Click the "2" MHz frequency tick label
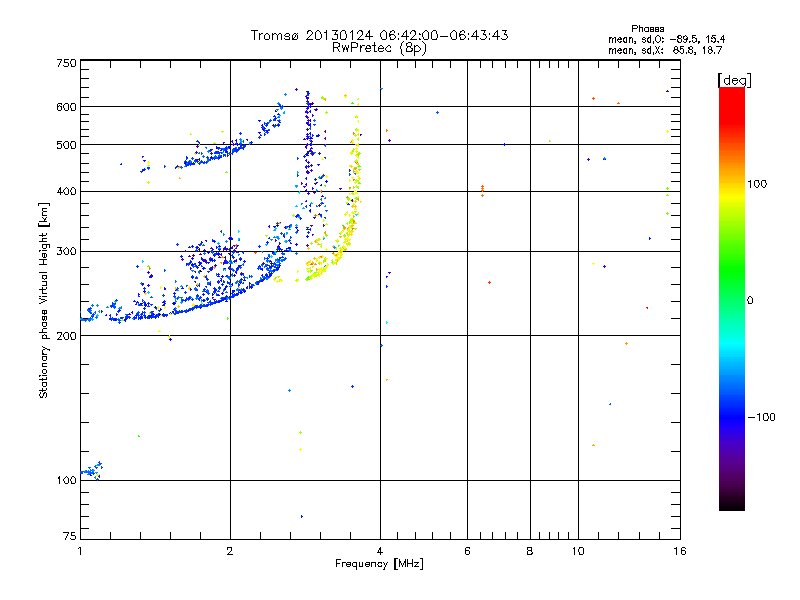The image size is (800, 600). 230,551
